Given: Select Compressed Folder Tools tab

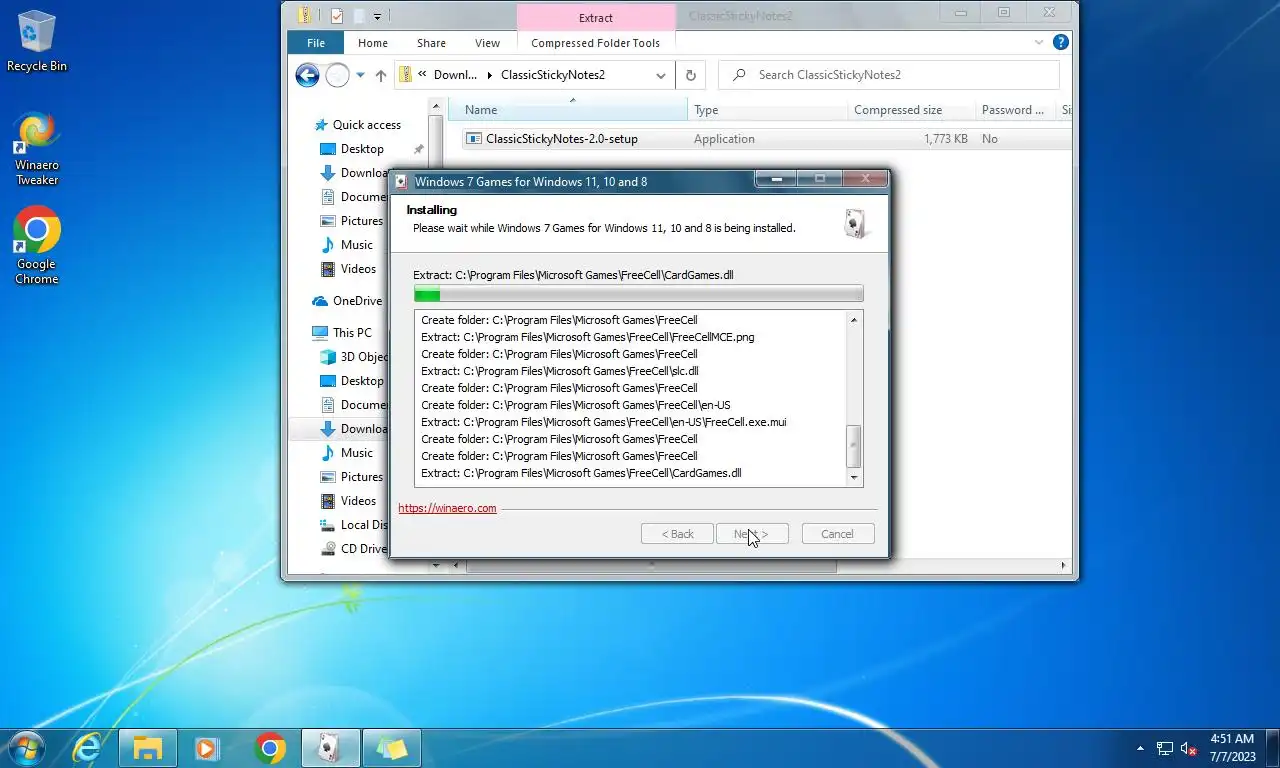Looking at the screenshot, I should click(x=596, y=43).
